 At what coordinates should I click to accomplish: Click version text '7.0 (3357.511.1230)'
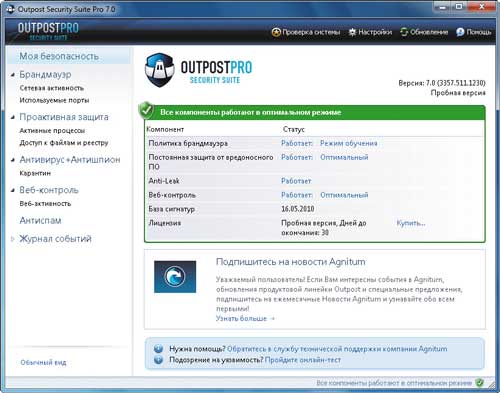pos(456,83)
